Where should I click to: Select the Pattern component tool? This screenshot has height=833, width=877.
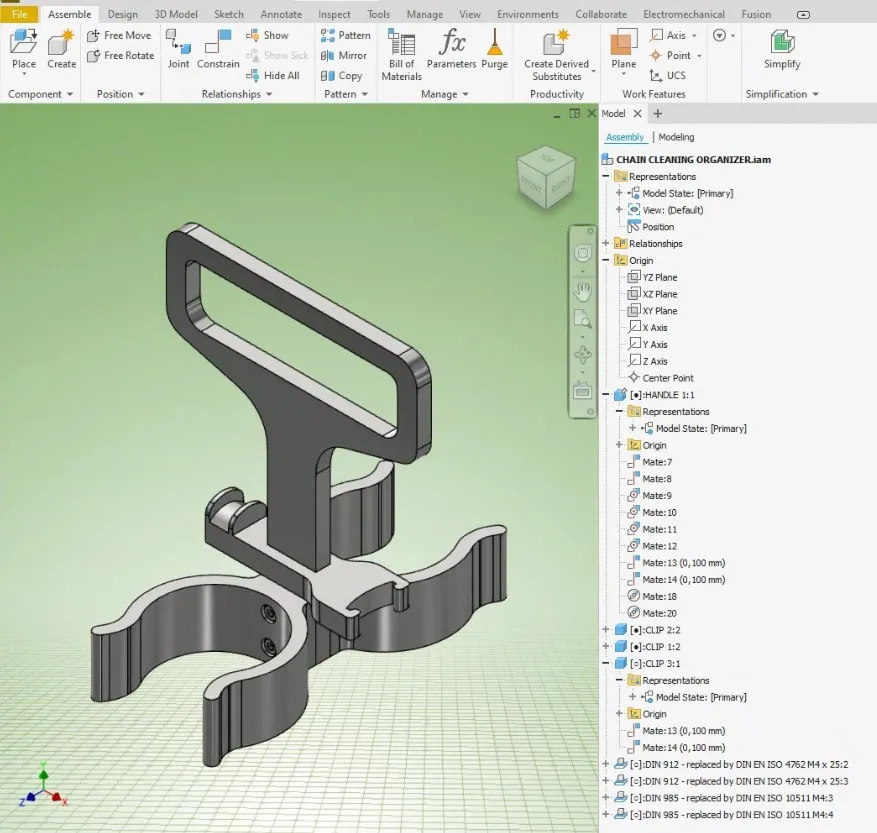coord(345,35)
